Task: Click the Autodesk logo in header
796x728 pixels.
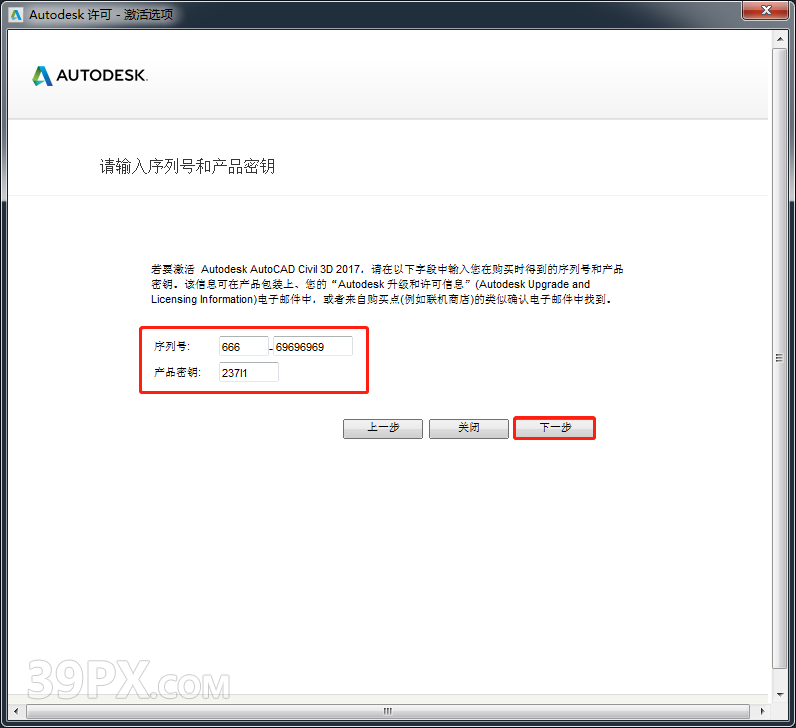Action: [90, 75]
